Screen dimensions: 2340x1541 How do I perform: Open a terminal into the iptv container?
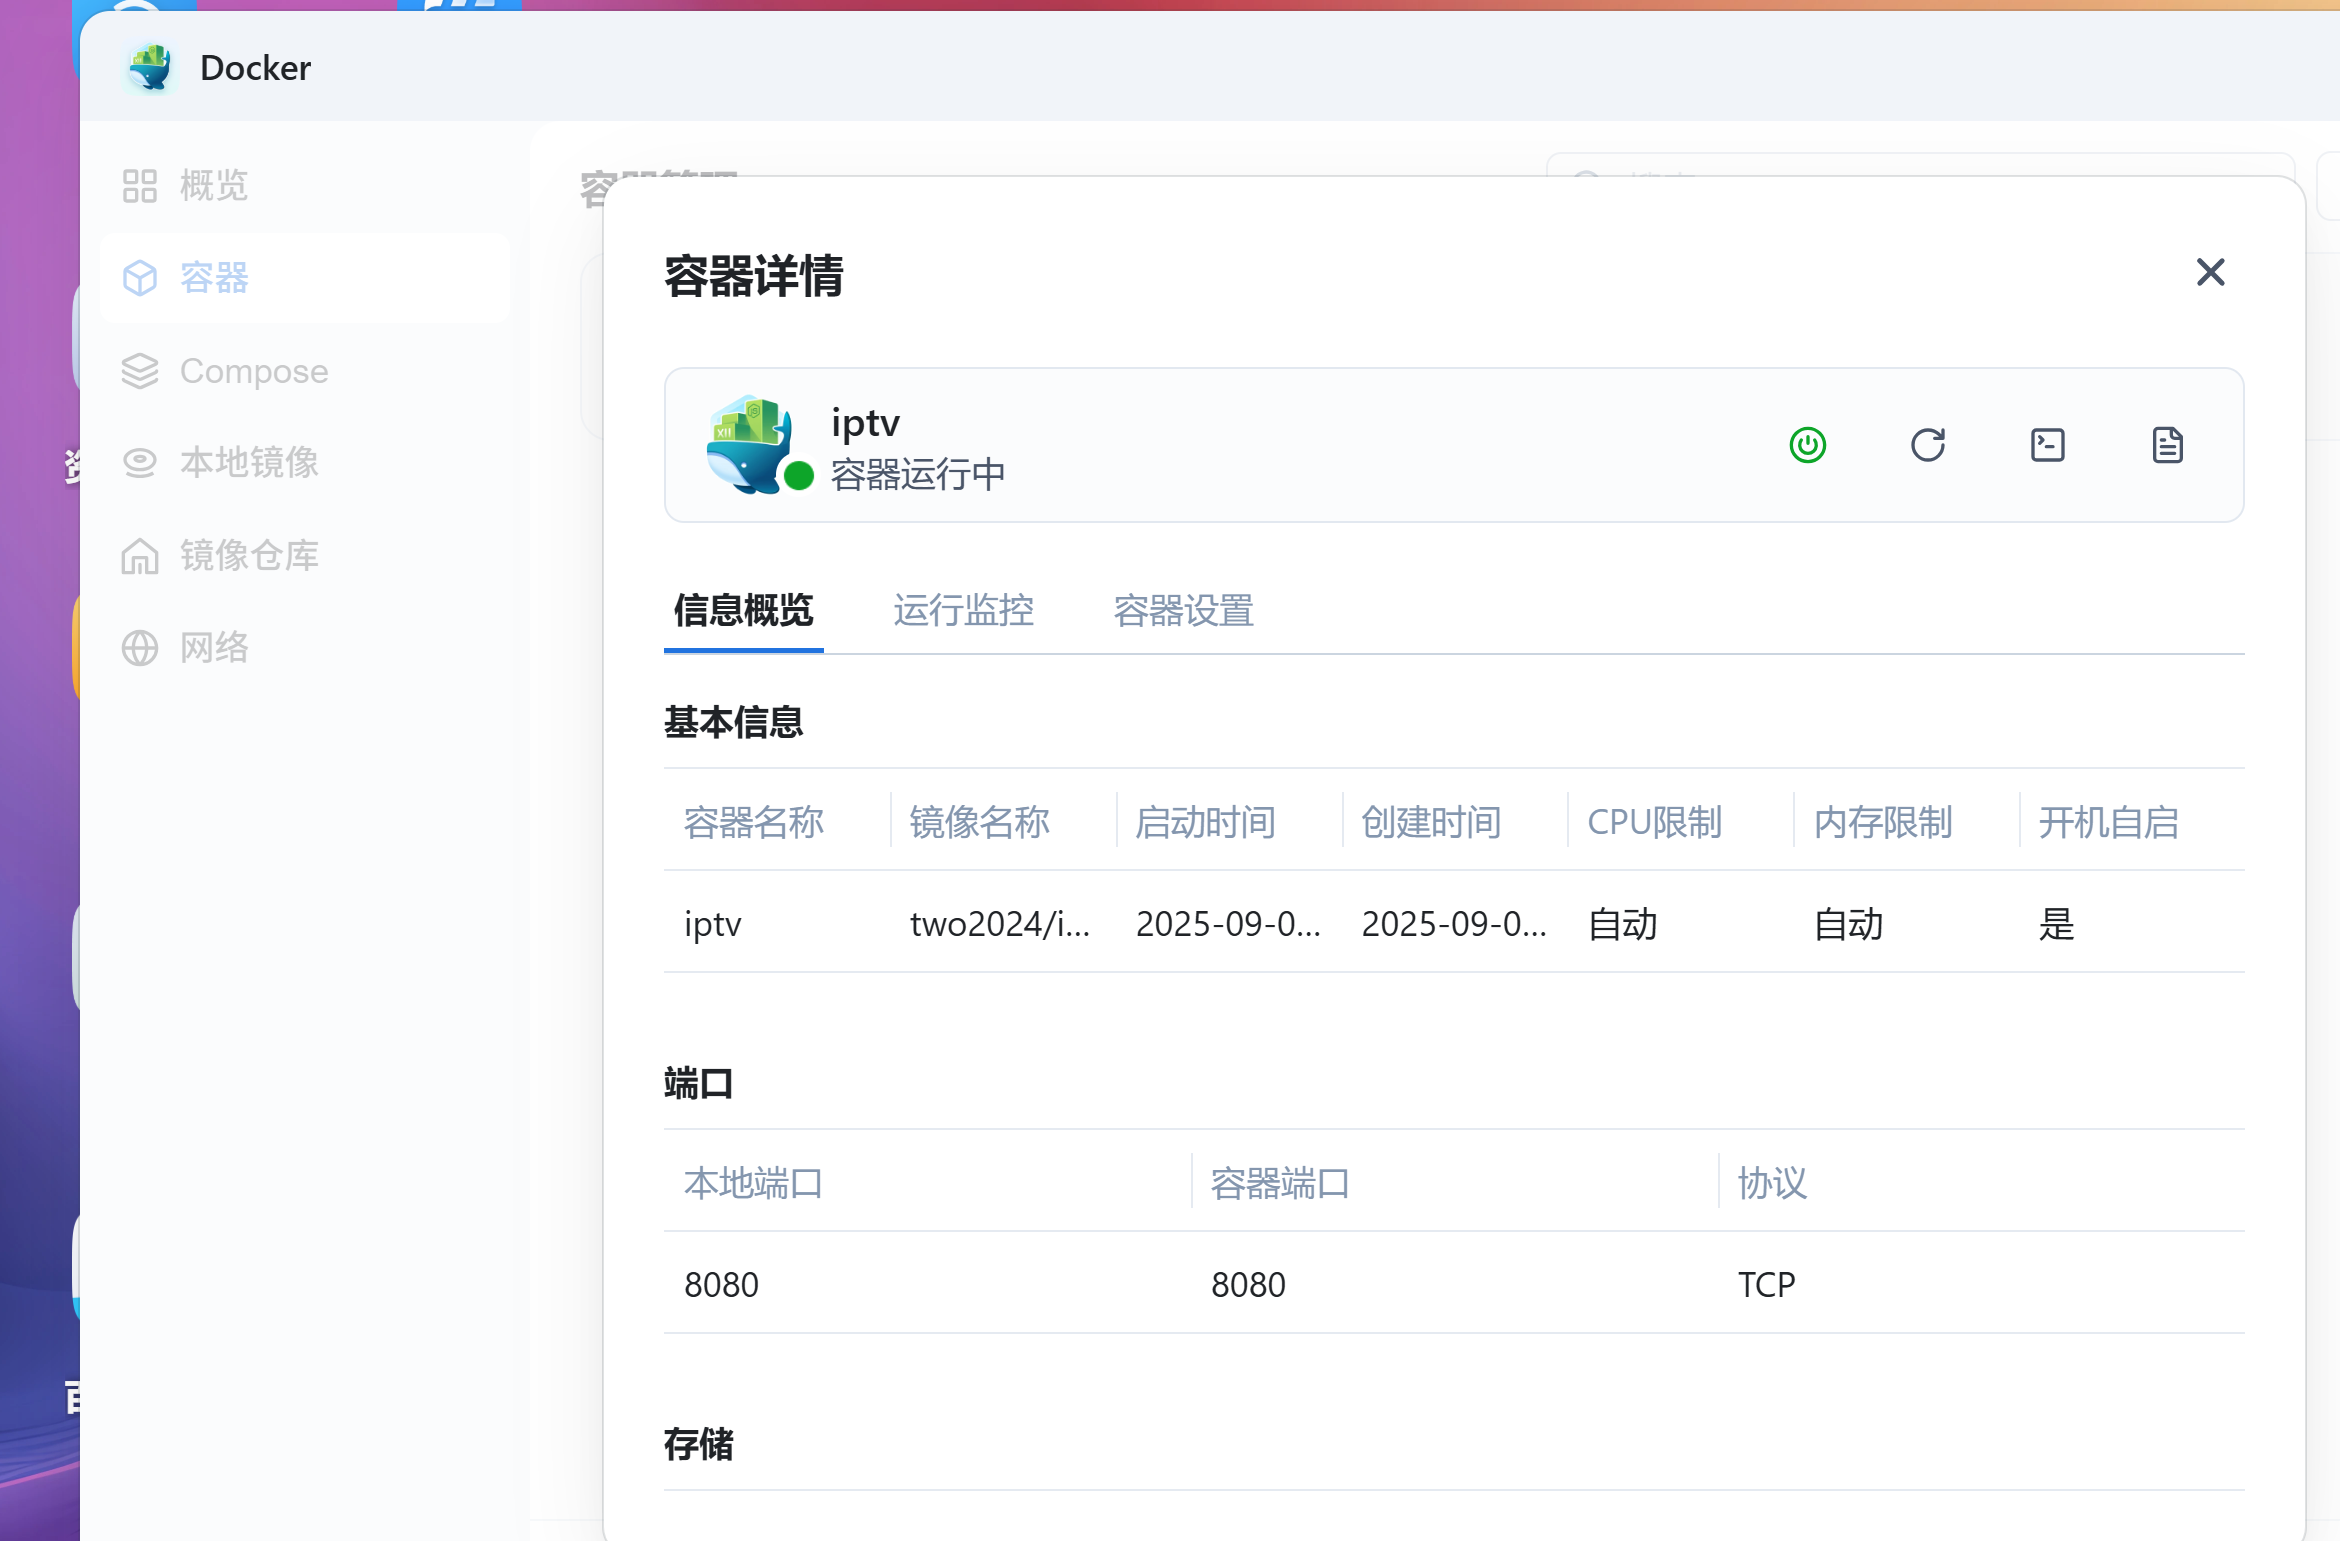point(2048,445)
